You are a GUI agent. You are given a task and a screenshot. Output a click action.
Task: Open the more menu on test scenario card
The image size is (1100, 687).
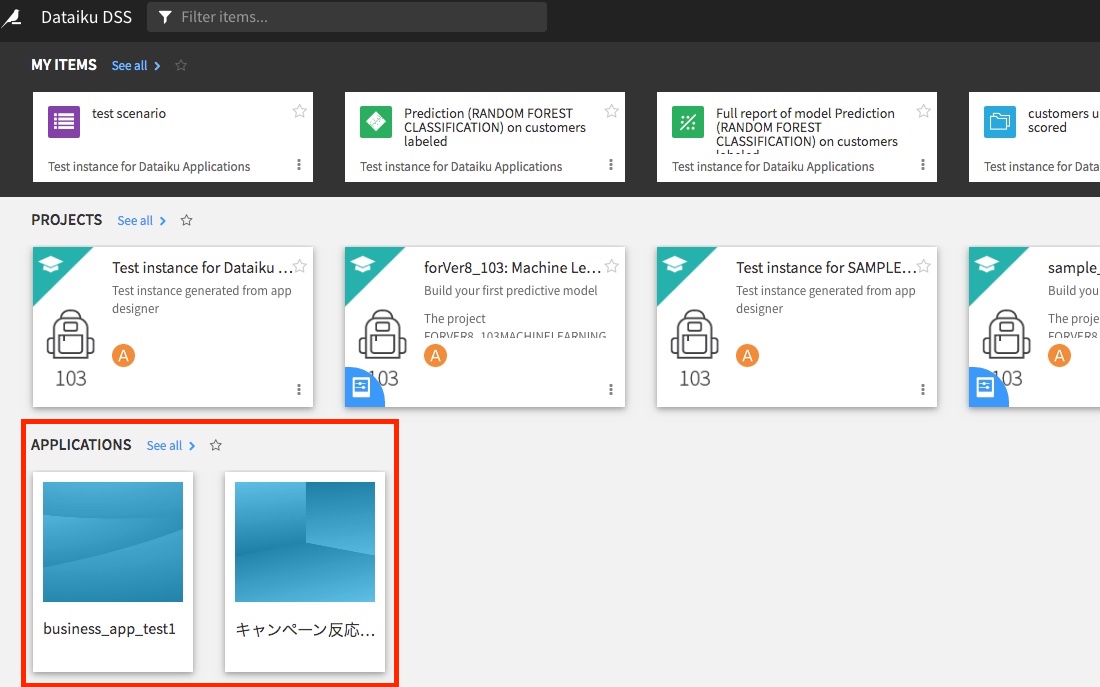click(299, 165)
